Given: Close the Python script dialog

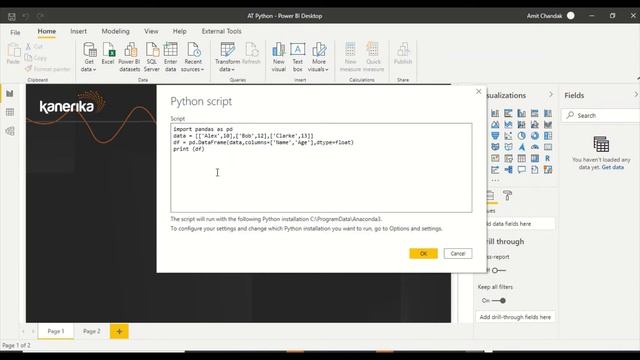Looking at the screenshot, I should (479, 91).
